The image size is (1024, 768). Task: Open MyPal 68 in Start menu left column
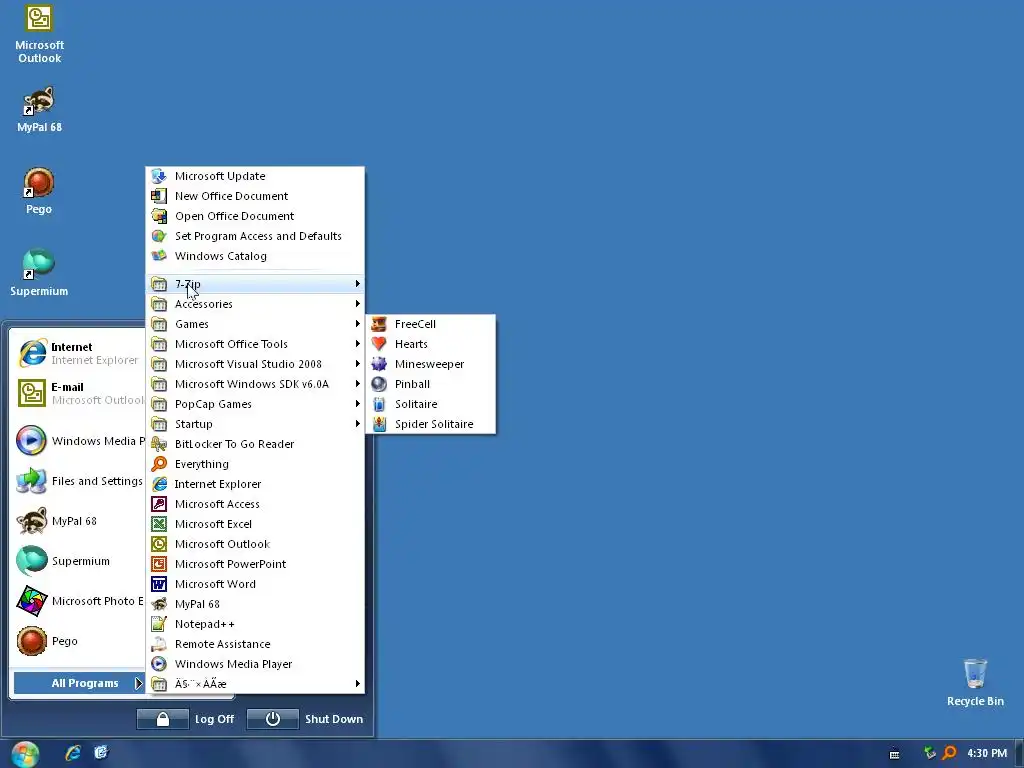tap(78, 521)
